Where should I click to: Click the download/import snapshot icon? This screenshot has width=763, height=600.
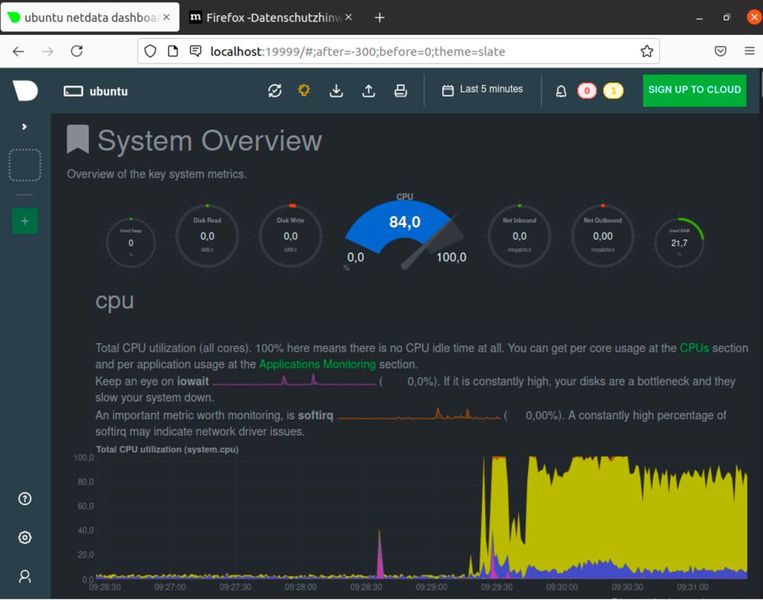pyautogui.click(x=336, y=91)
